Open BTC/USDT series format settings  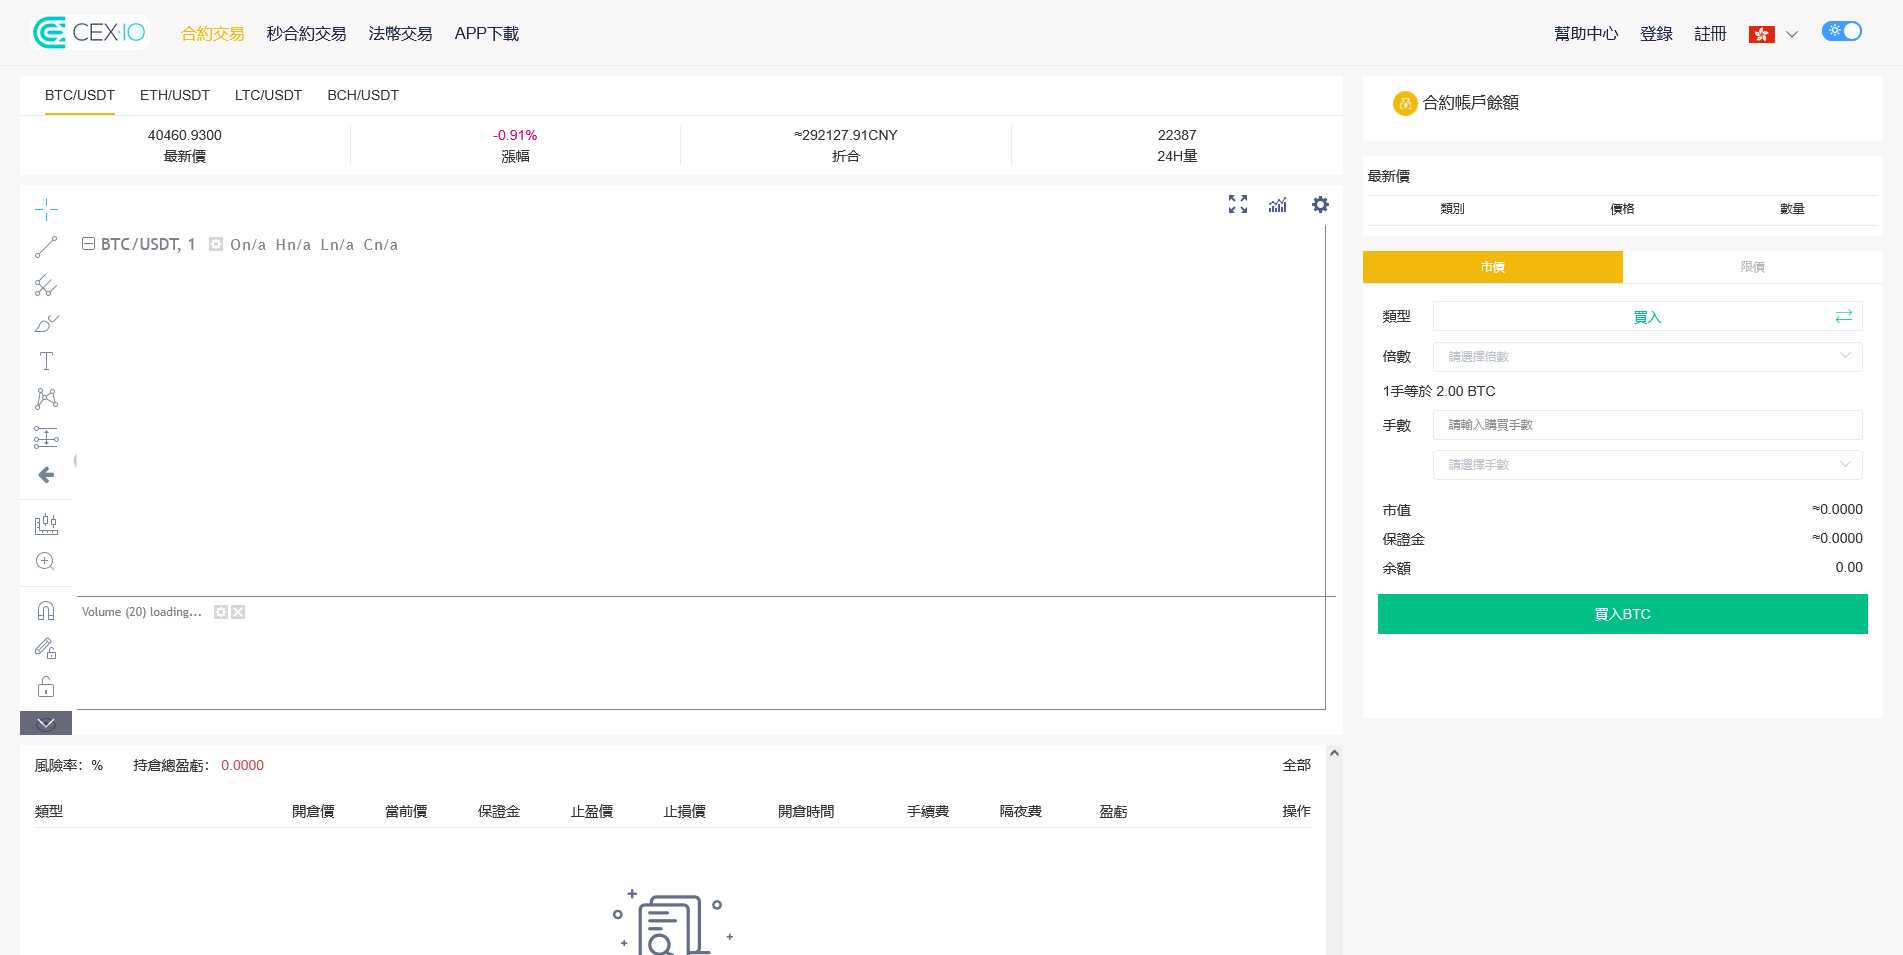click(216, 244)
